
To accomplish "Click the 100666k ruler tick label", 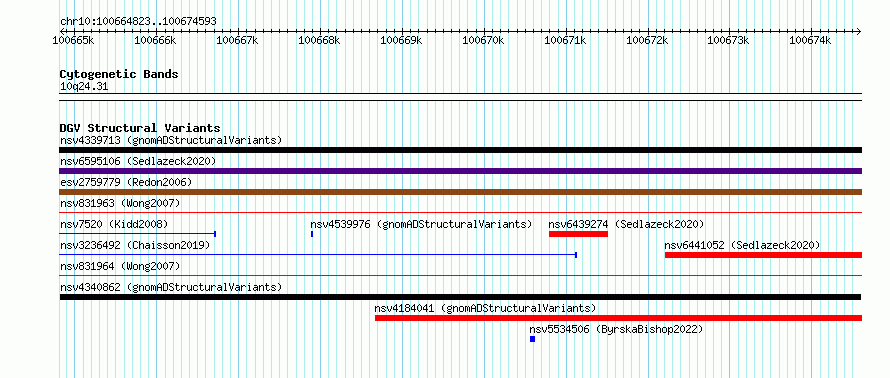I will (x=156, y=40).
